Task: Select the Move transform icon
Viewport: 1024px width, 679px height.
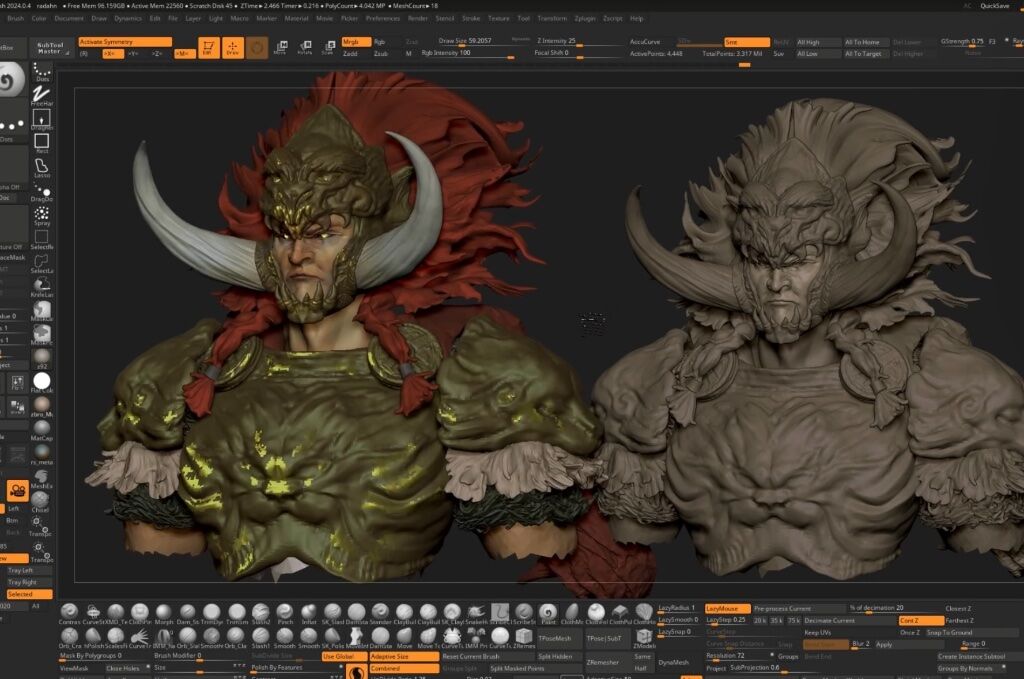Action: pos(281,47)
